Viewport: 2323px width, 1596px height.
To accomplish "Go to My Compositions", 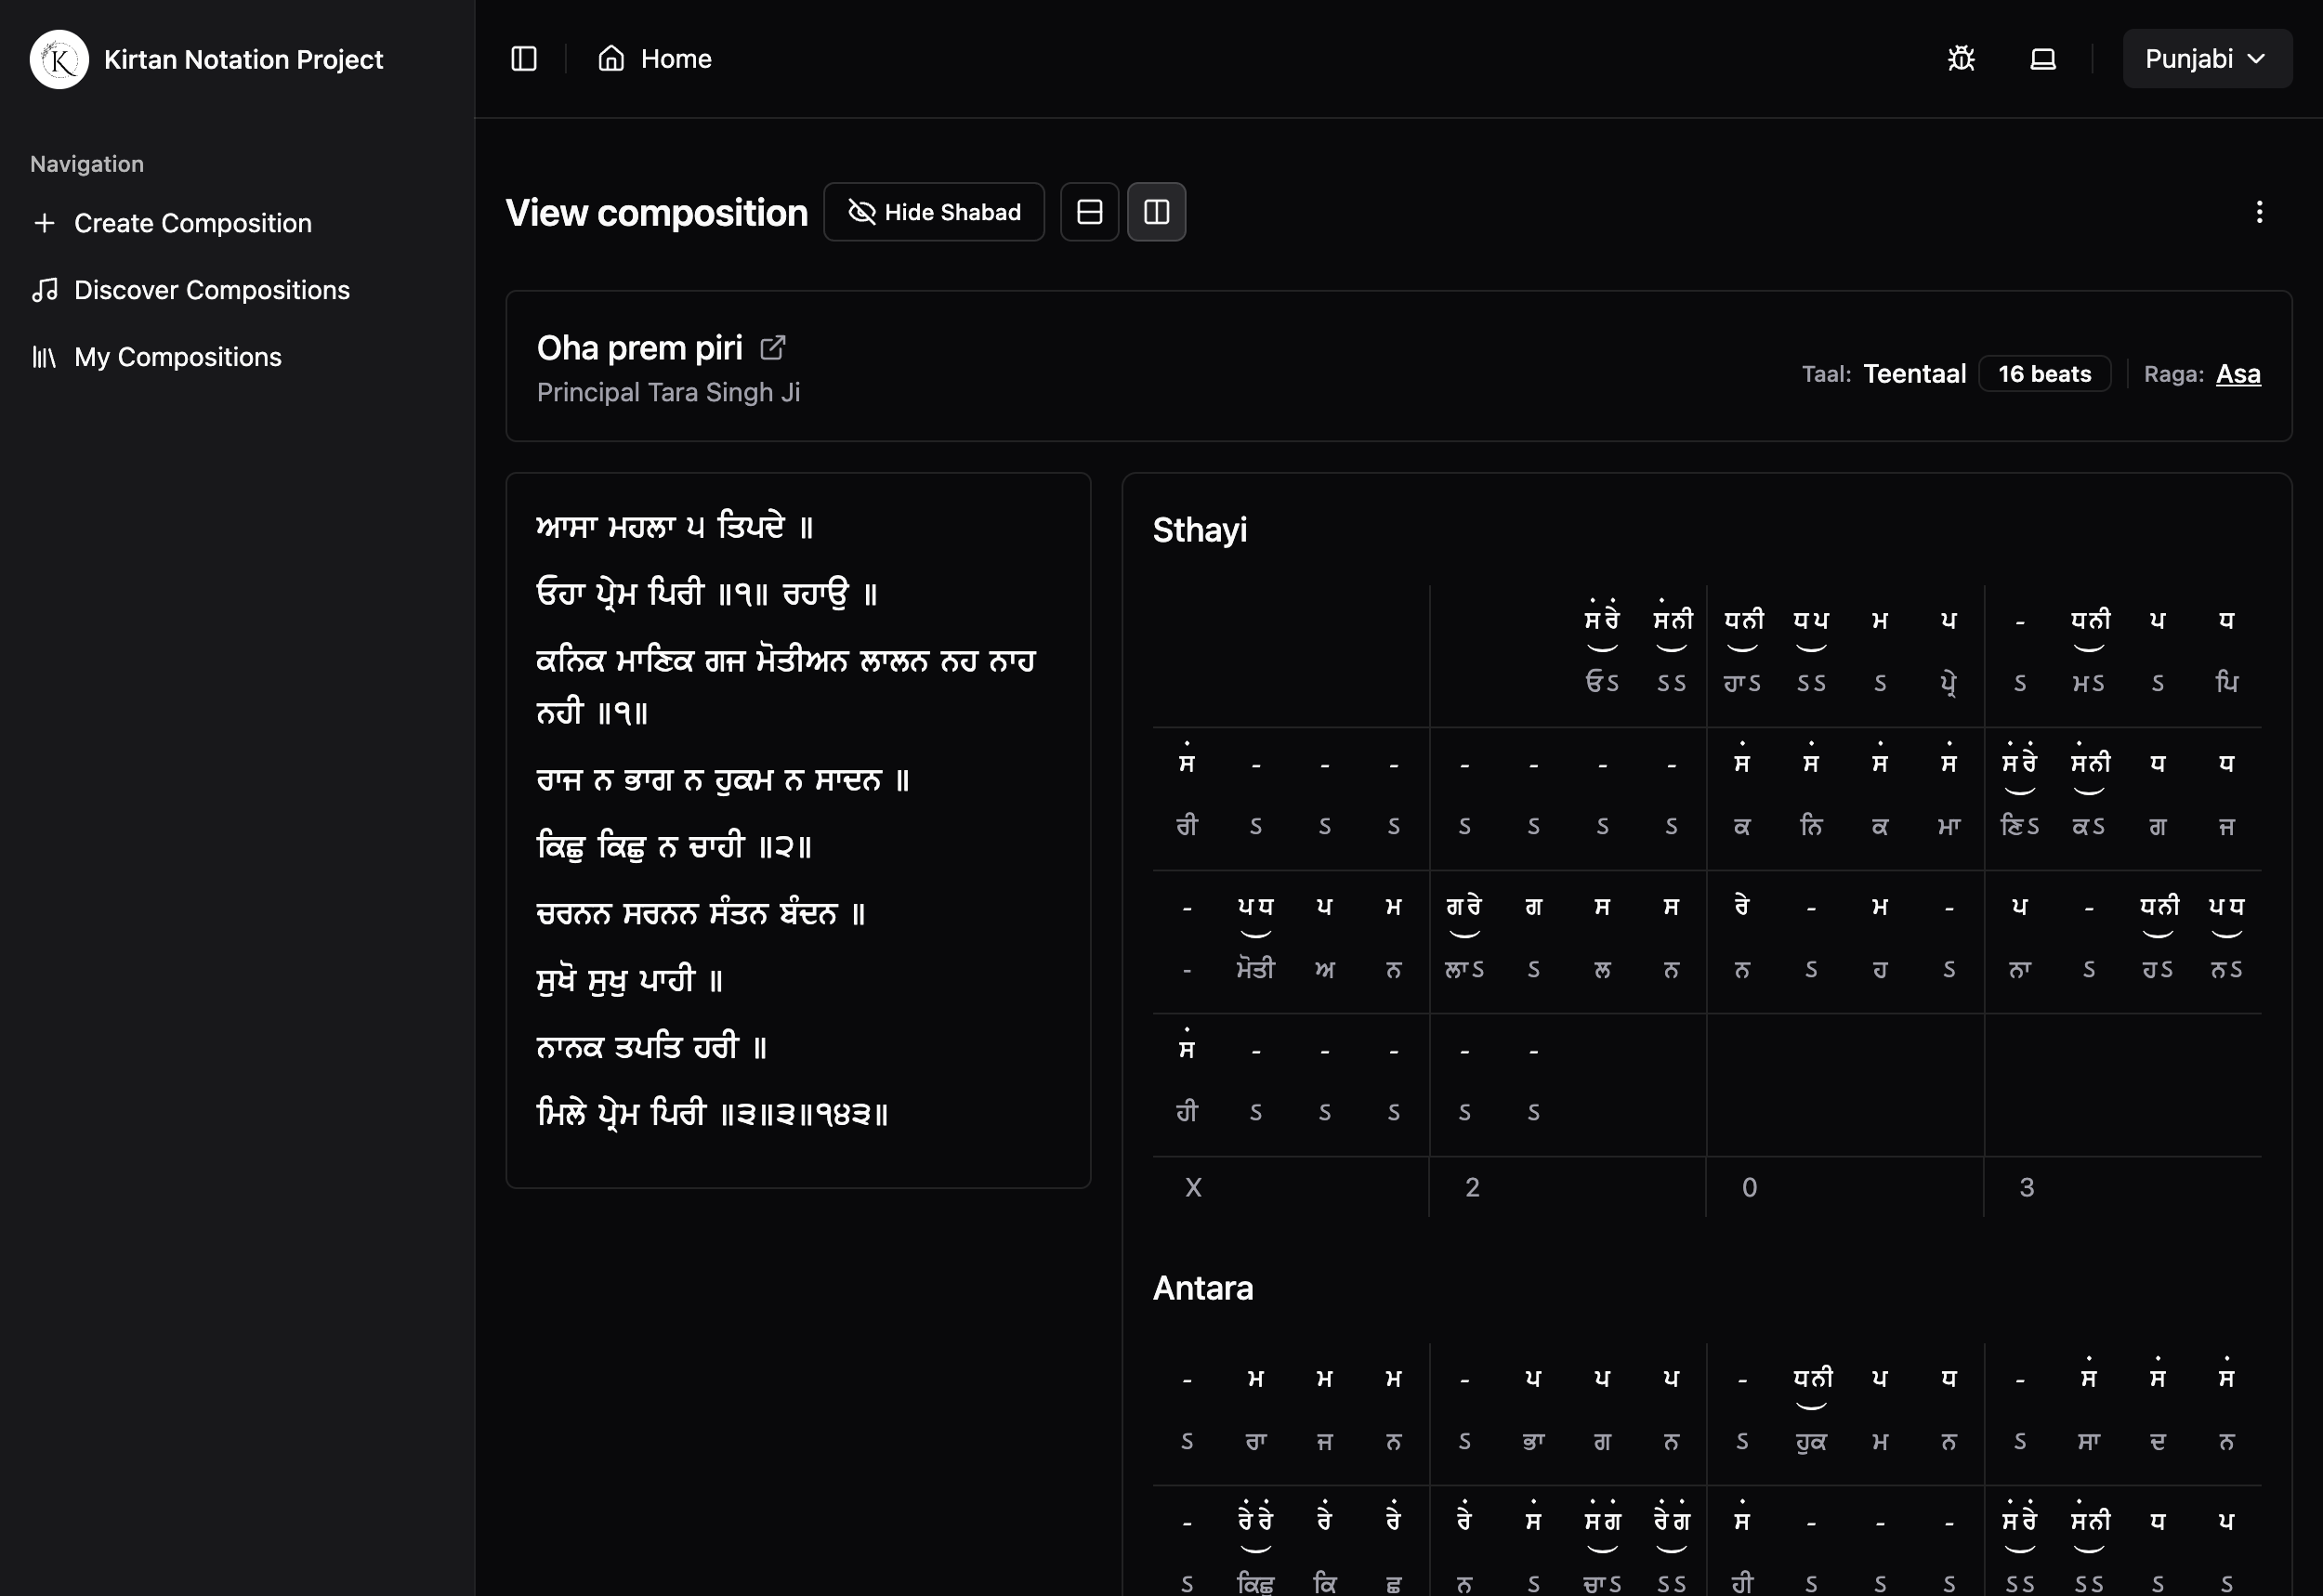I will tap(178, 357).
